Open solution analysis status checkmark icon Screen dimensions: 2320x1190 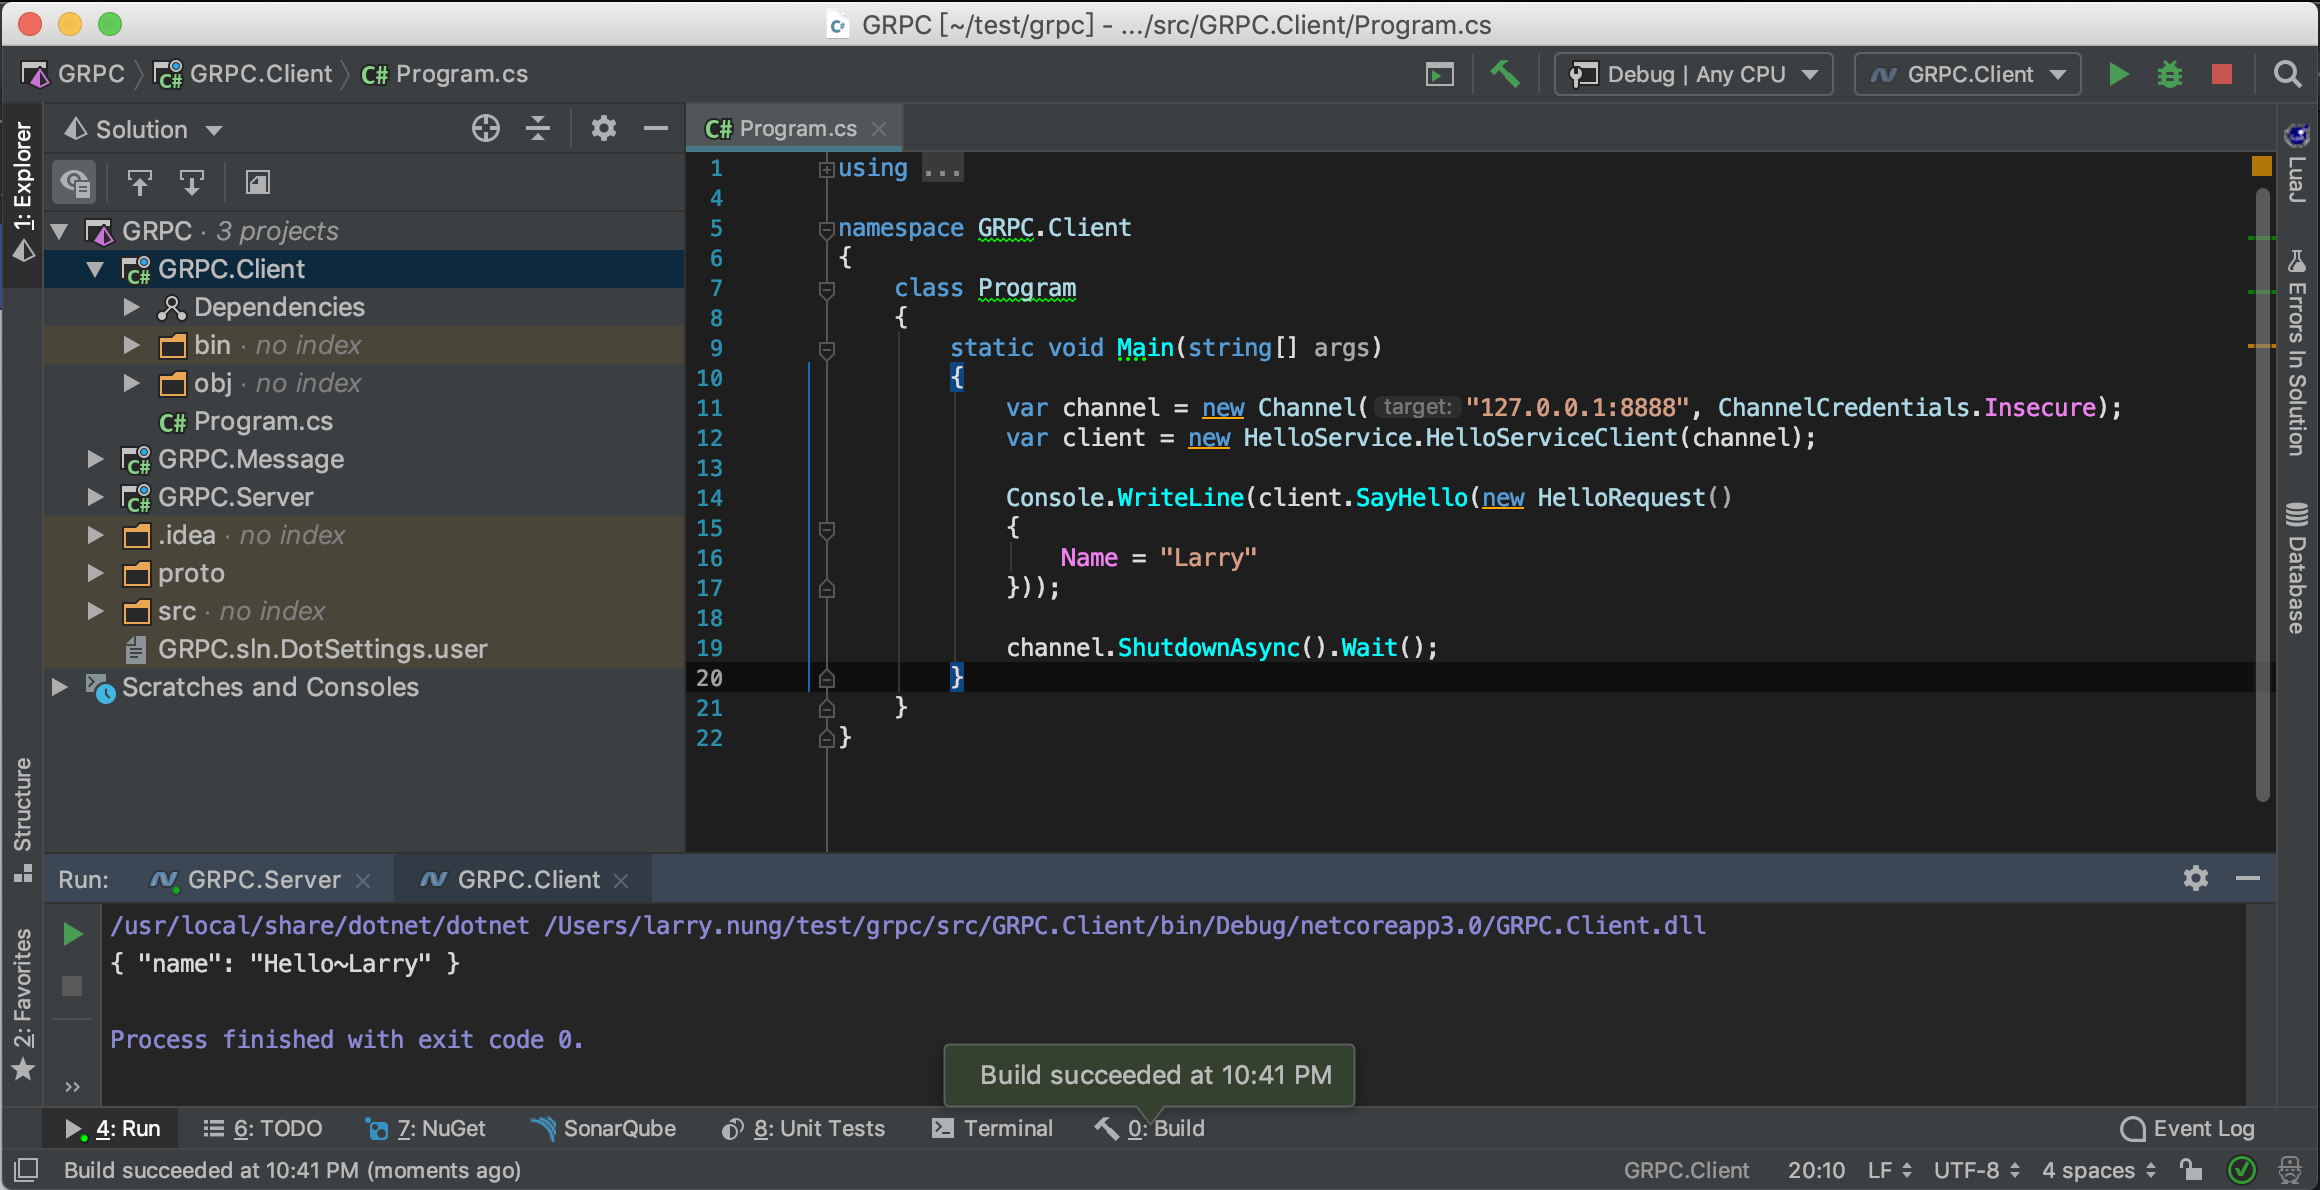[2242, 1170]
